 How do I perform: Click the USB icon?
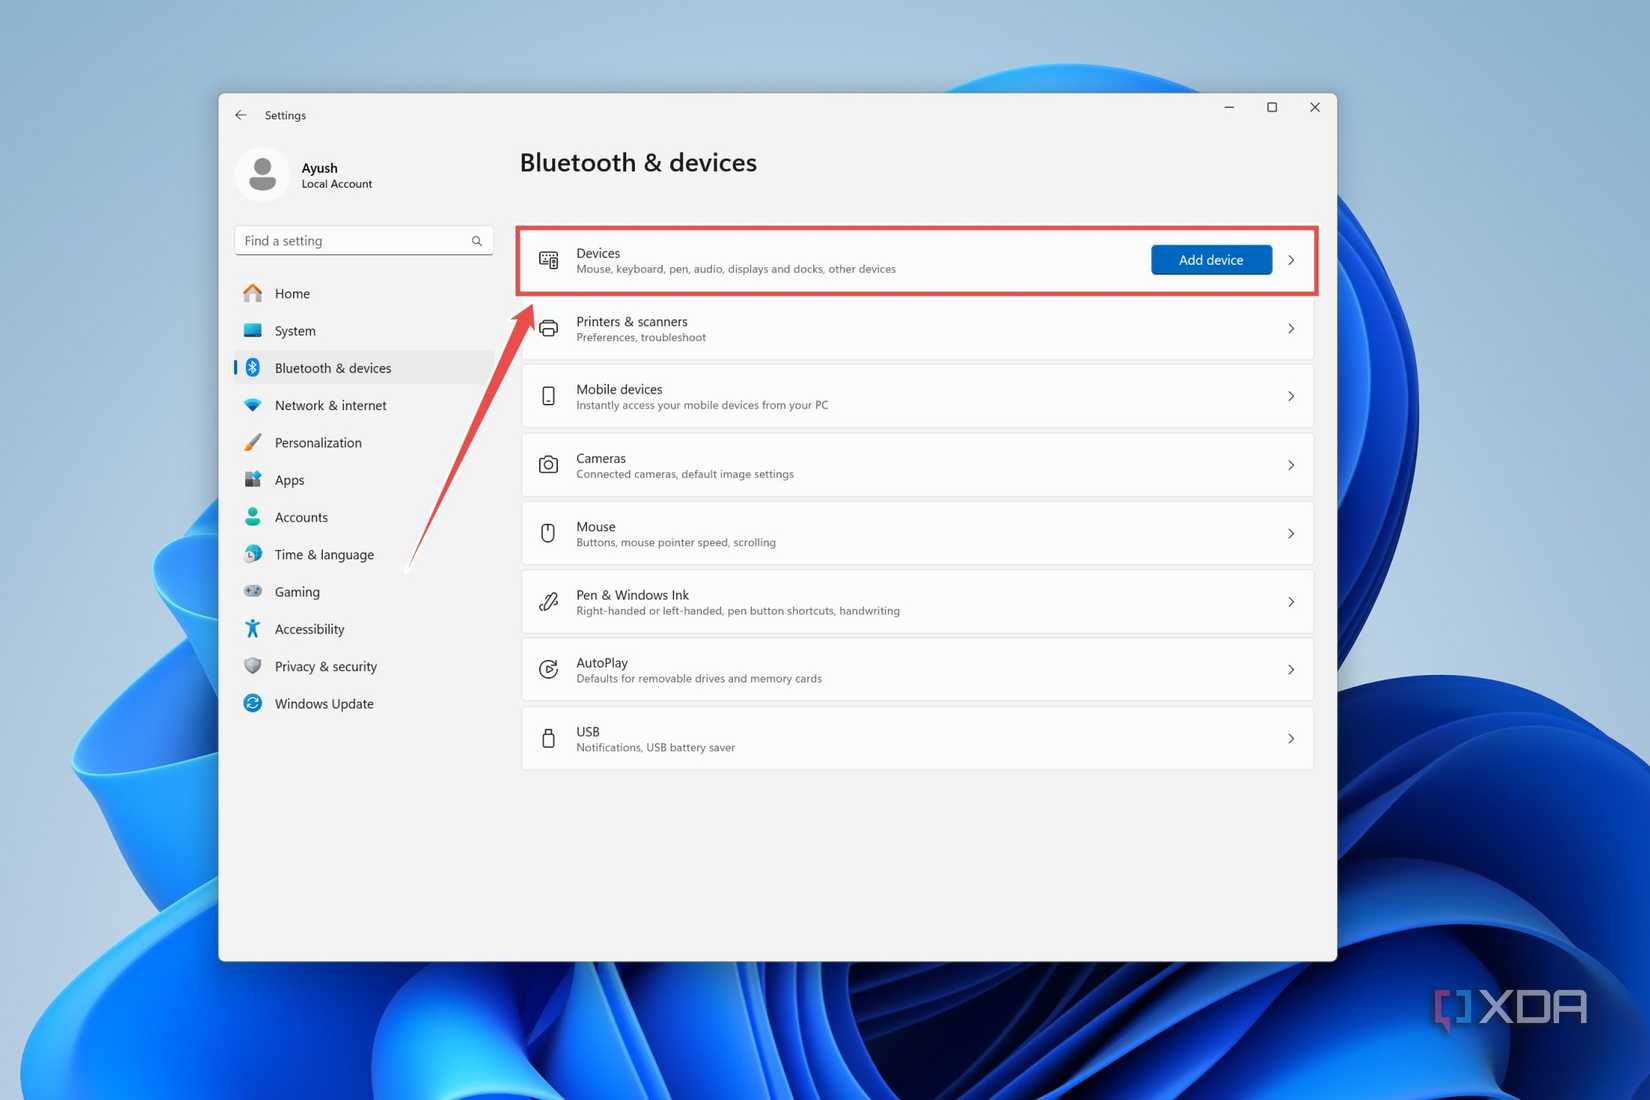click(x=548, y=738)
